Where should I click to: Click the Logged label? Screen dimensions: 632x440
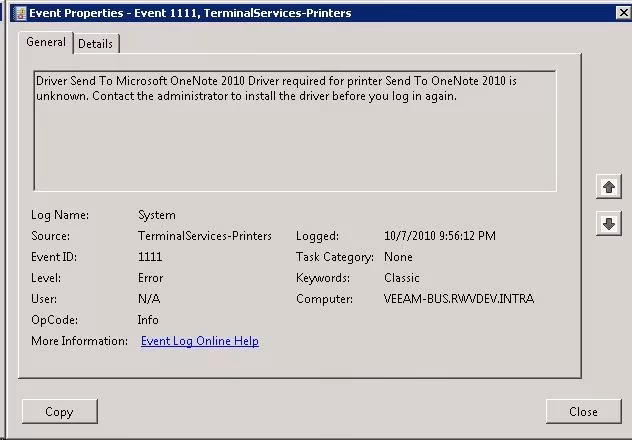(x=318, y=236)
